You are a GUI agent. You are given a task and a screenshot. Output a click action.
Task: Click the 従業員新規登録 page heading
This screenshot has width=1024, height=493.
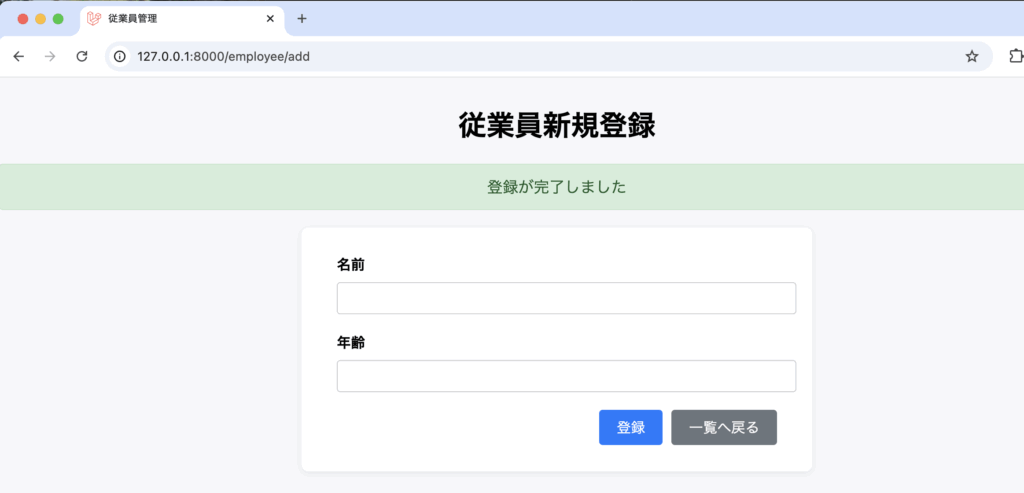[x=557, y=126]
